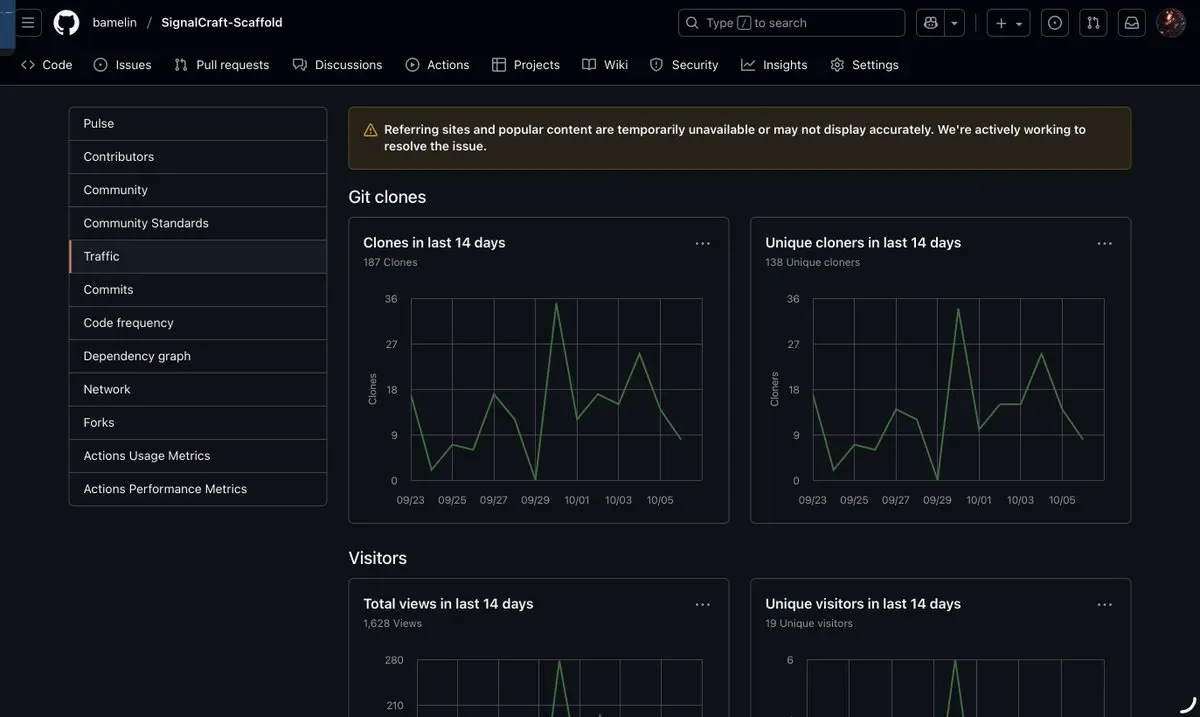Open options menu for Total views chart
The image size is (1200, 717).
coord(702,604)
